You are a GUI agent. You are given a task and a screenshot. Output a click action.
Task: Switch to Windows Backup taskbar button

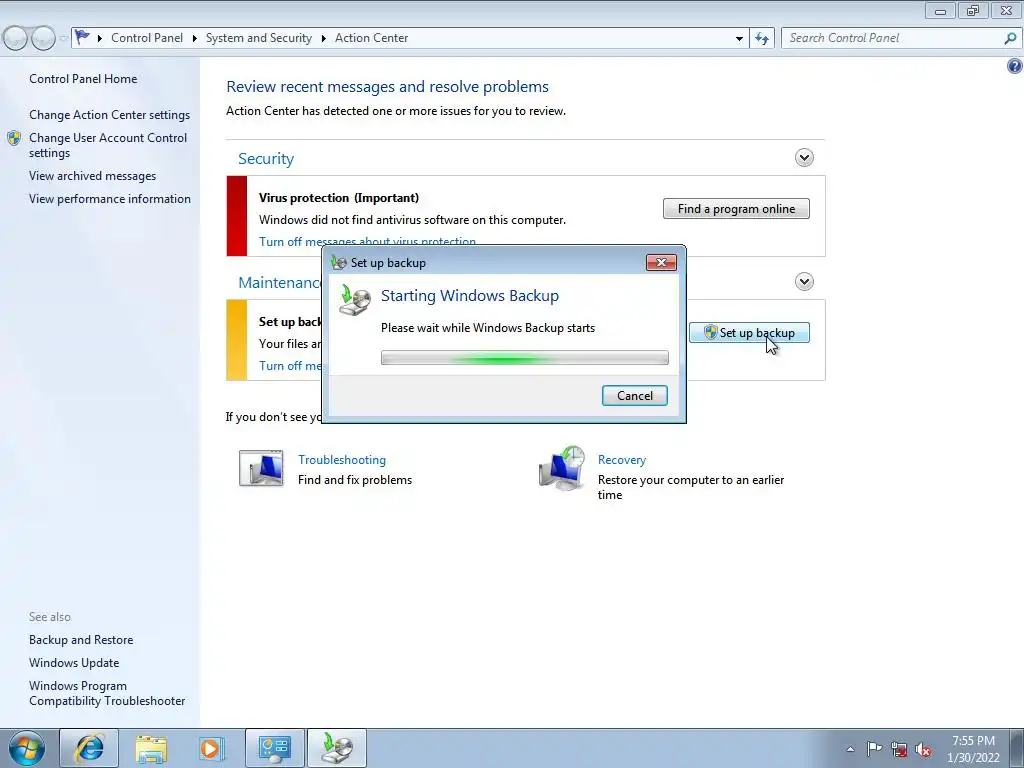(337, 748)
